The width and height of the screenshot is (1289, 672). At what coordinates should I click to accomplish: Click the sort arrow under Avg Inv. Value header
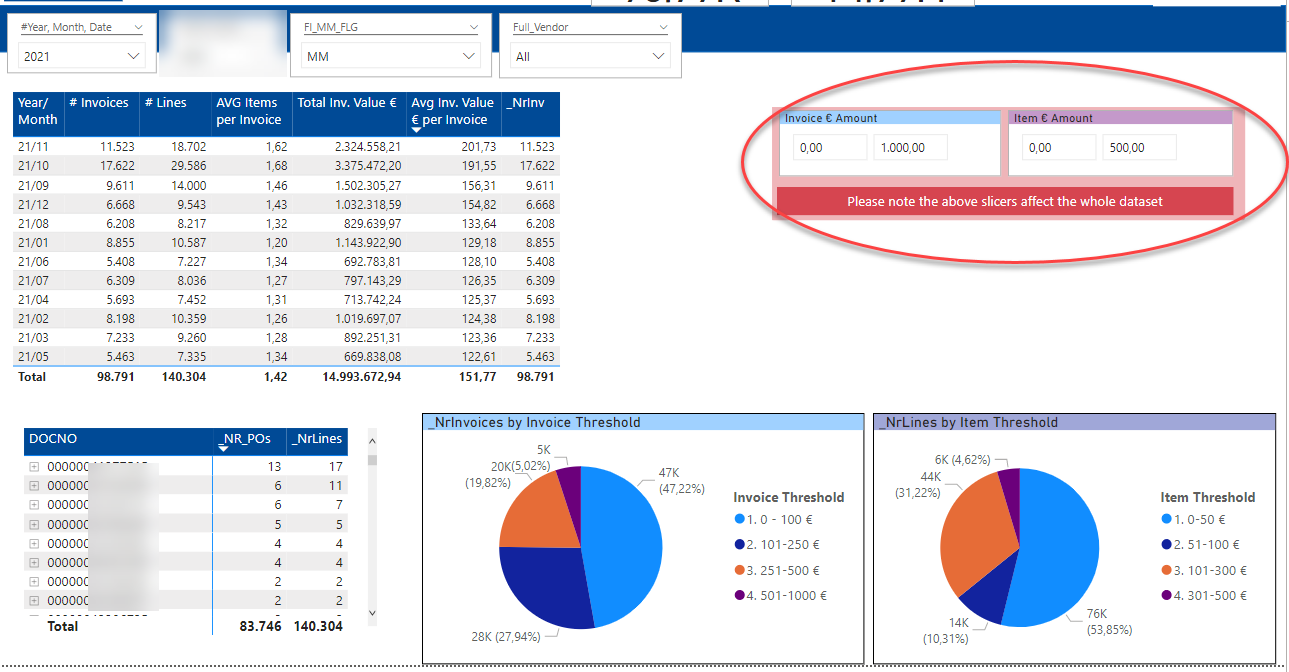tap(417, 130)
